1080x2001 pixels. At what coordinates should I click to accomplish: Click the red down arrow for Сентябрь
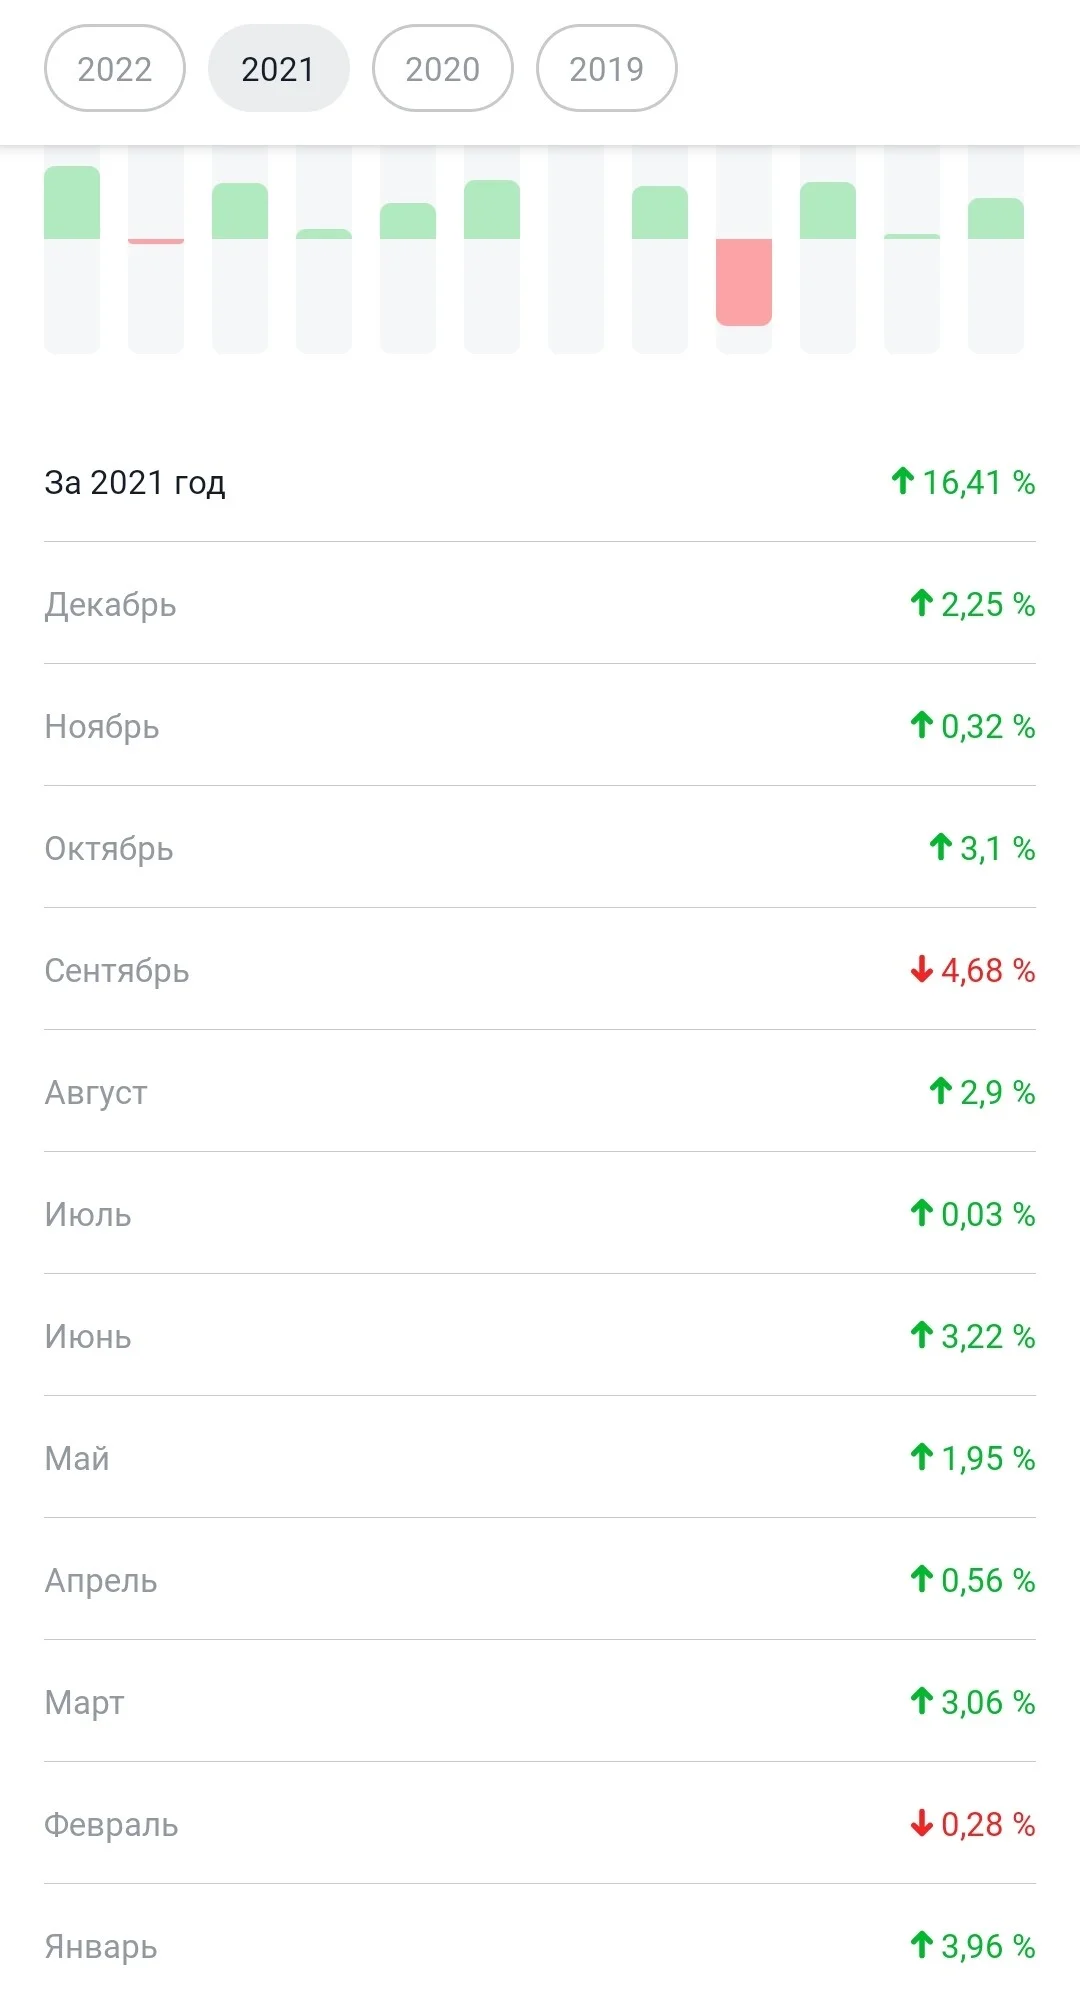click(921, 969)
